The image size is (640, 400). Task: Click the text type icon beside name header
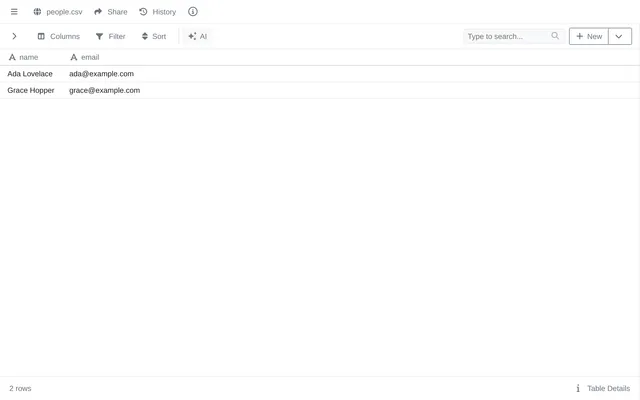tap(12, 57)
